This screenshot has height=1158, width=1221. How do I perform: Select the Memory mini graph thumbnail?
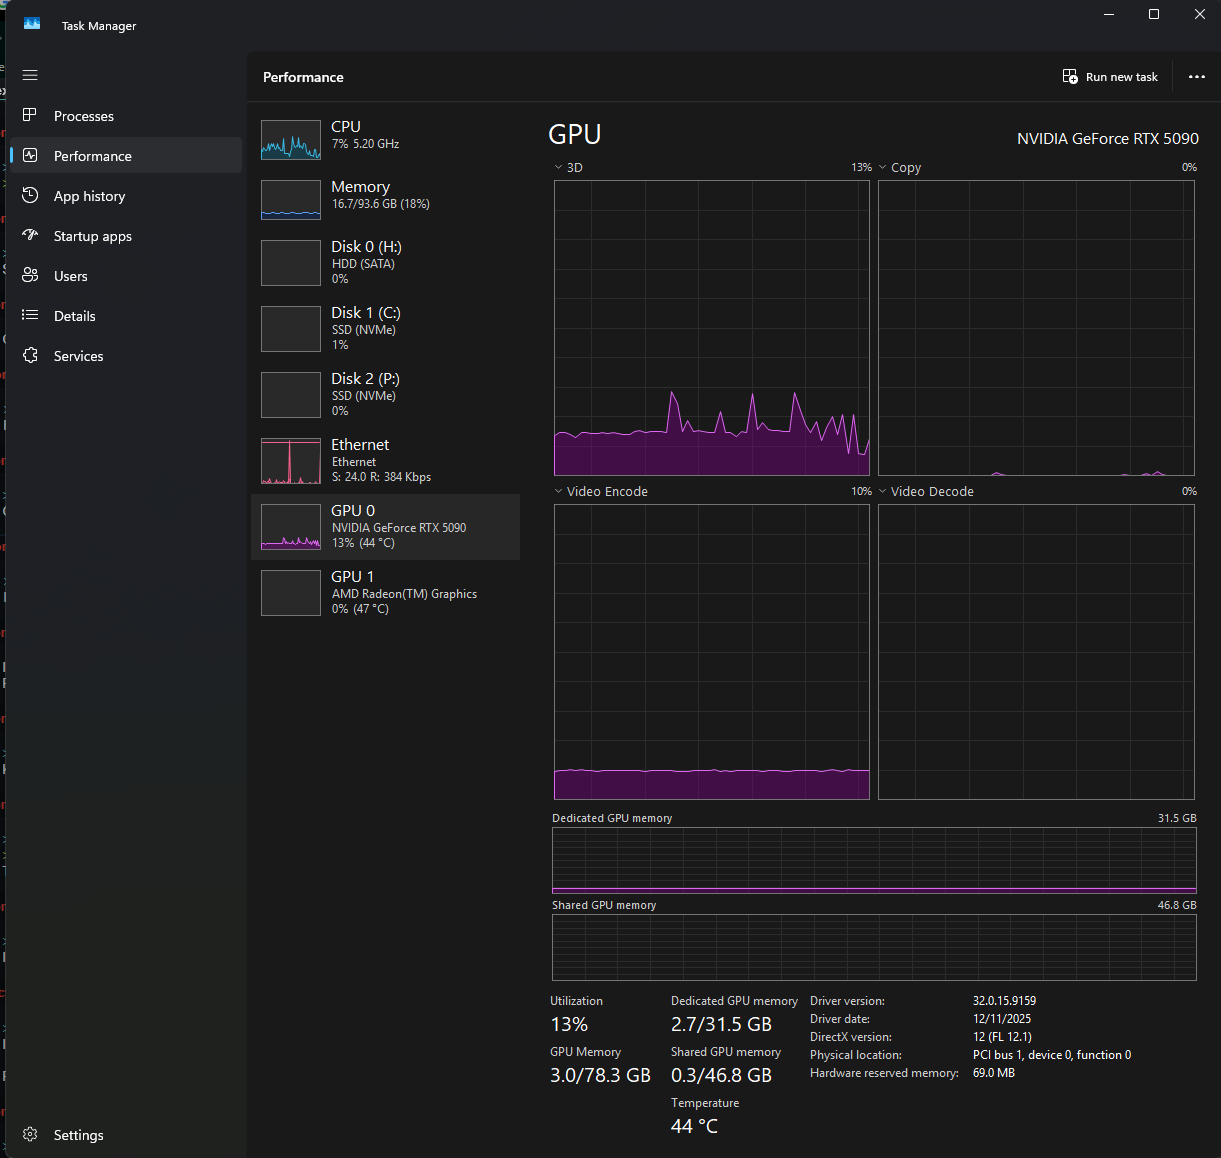291,200
